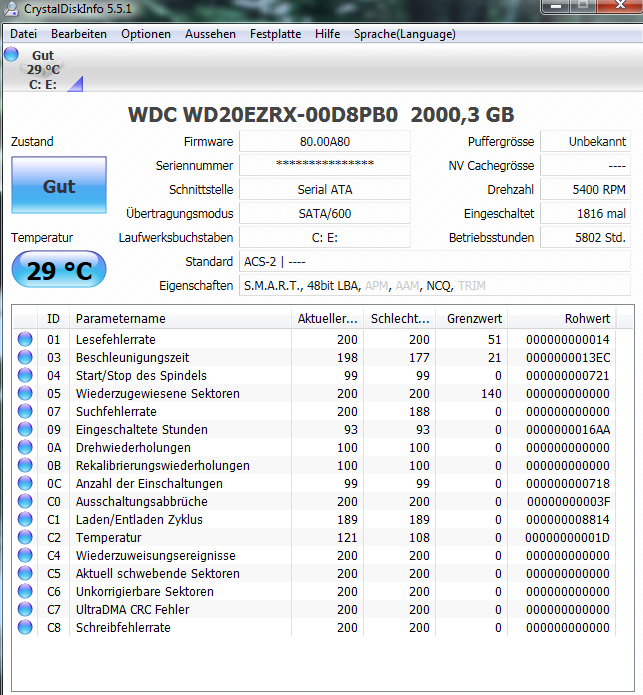Click status orb of Drehwiederholungen row
Screen dimensions: 643x695
coord(25,447)
